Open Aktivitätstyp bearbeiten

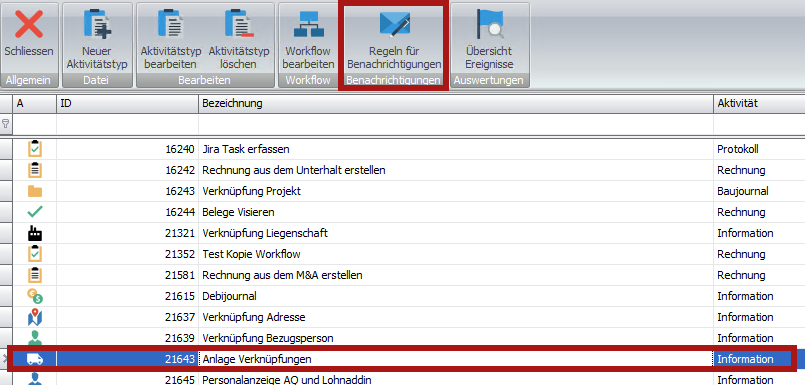[170, 38]
